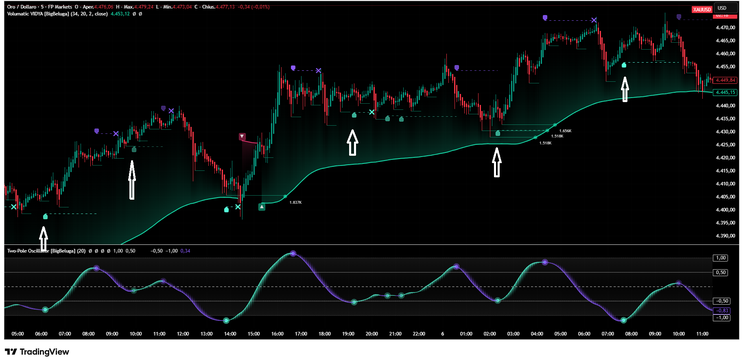Click the XAUUSD red symbol label
The height and width of the screenshot is (364, 743).
(x=702, y=8)
